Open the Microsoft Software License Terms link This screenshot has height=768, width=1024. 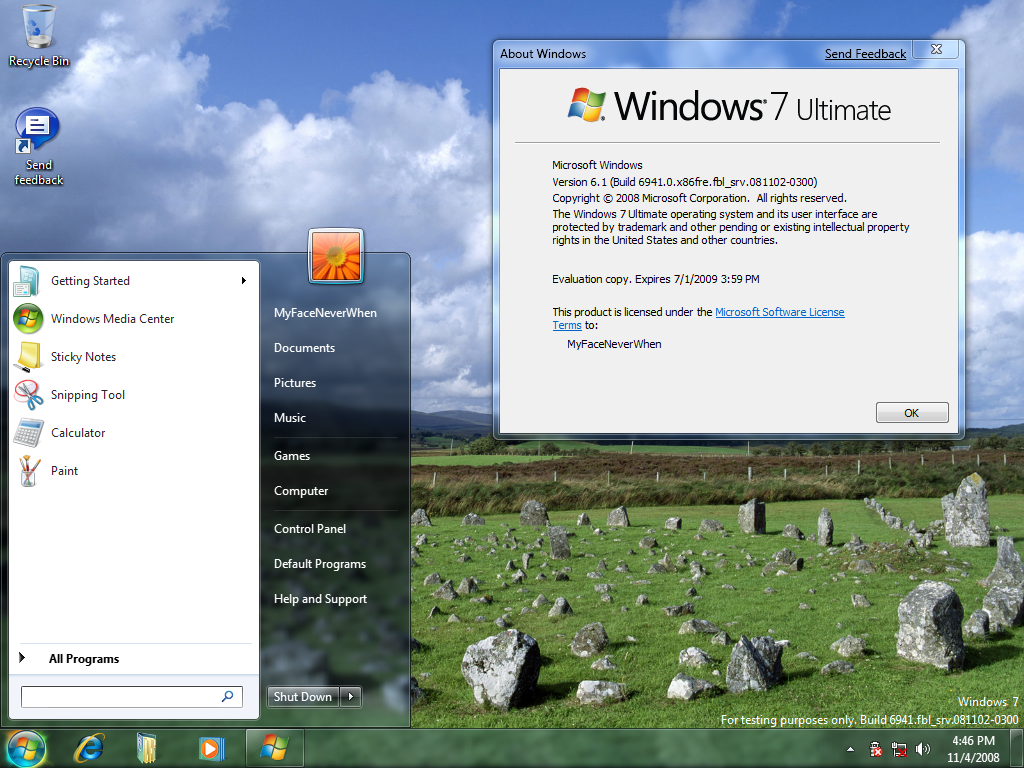tap(779, 312)
